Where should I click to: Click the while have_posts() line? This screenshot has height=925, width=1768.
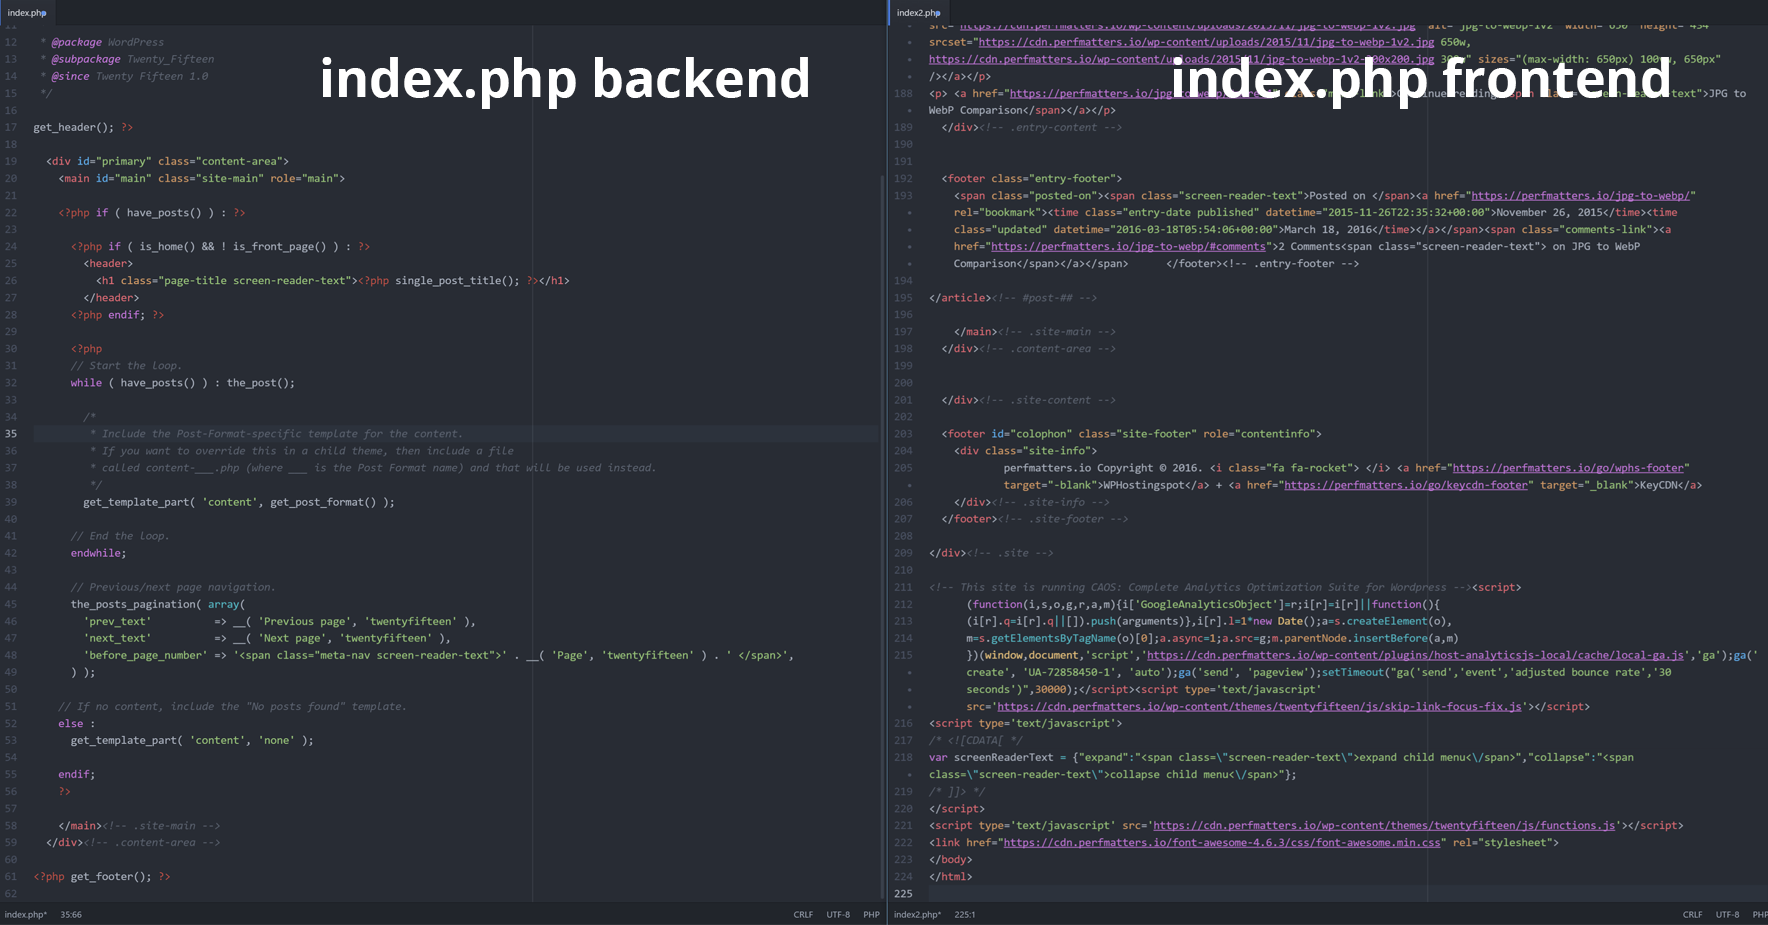pyautogui.click(x=183, y=383)
